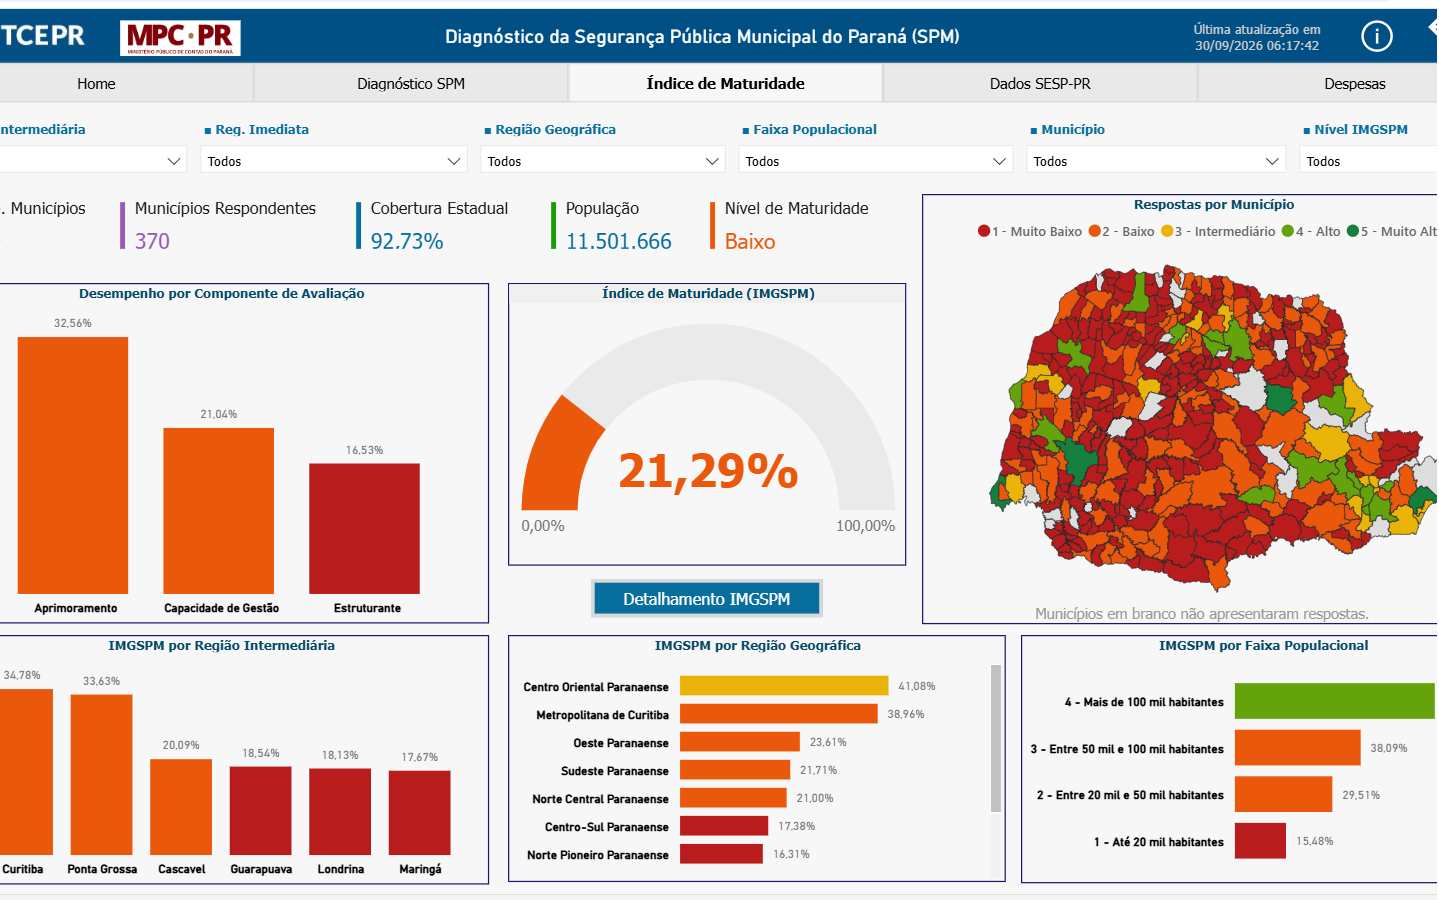Click the information icon in the header
The height and width of the screenshot is (900, 1439).
coord(1377,37)
